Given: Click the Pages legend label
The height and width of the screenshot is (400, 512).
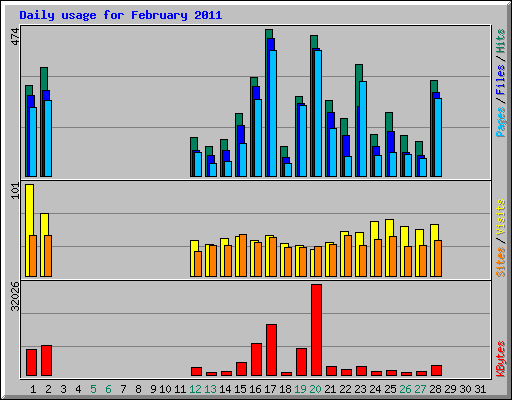Looking at the screenshot, I should pyautogui.click(x=500, y=122).
